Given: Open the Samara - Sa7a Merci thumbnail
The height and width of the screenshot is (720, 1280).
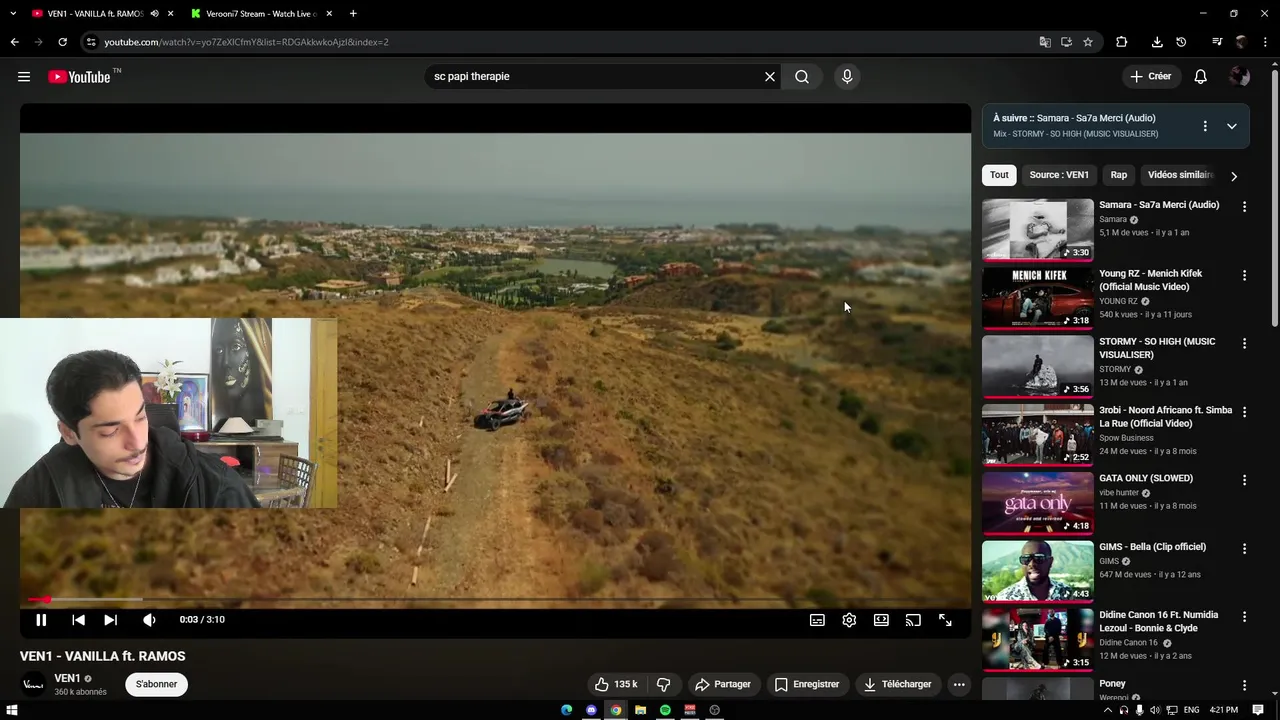Looking at the screenshot, I should [x=1038, y=230].
